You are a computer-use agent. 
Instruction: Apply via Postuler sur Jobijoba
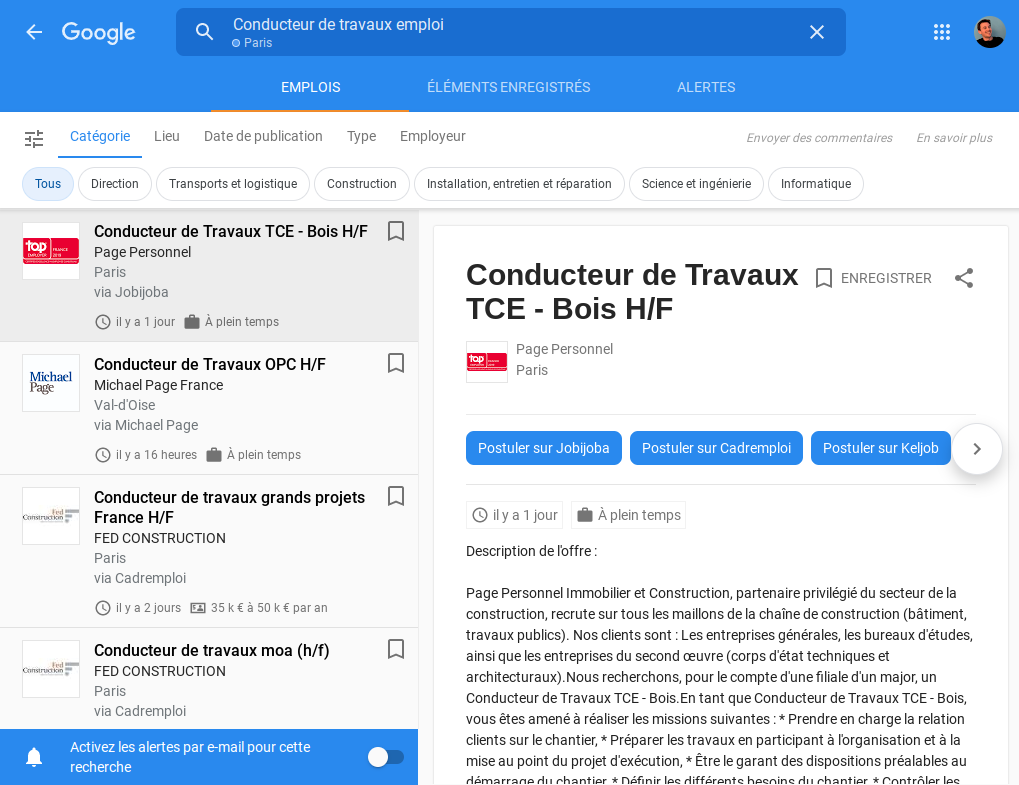(x=544, y=448)
